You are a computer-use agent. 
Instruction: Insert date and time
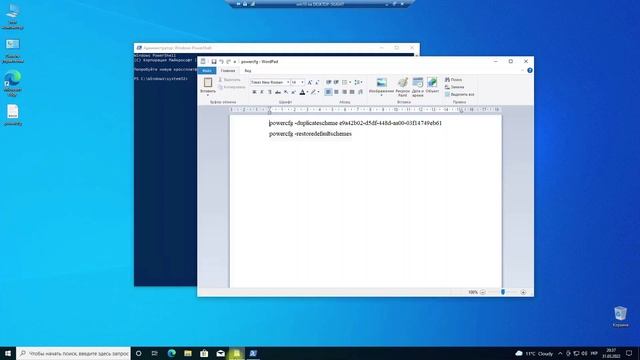point(418,86)
